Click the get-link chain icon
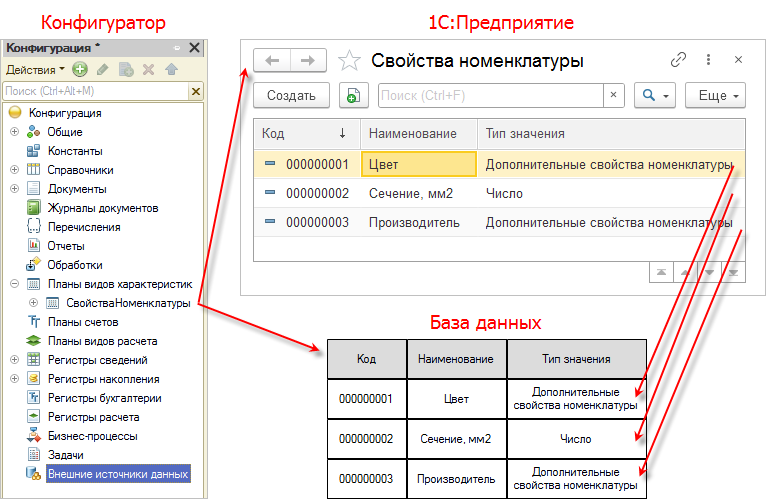Viewport: 766px width, 499px height. tap(678, 60)
